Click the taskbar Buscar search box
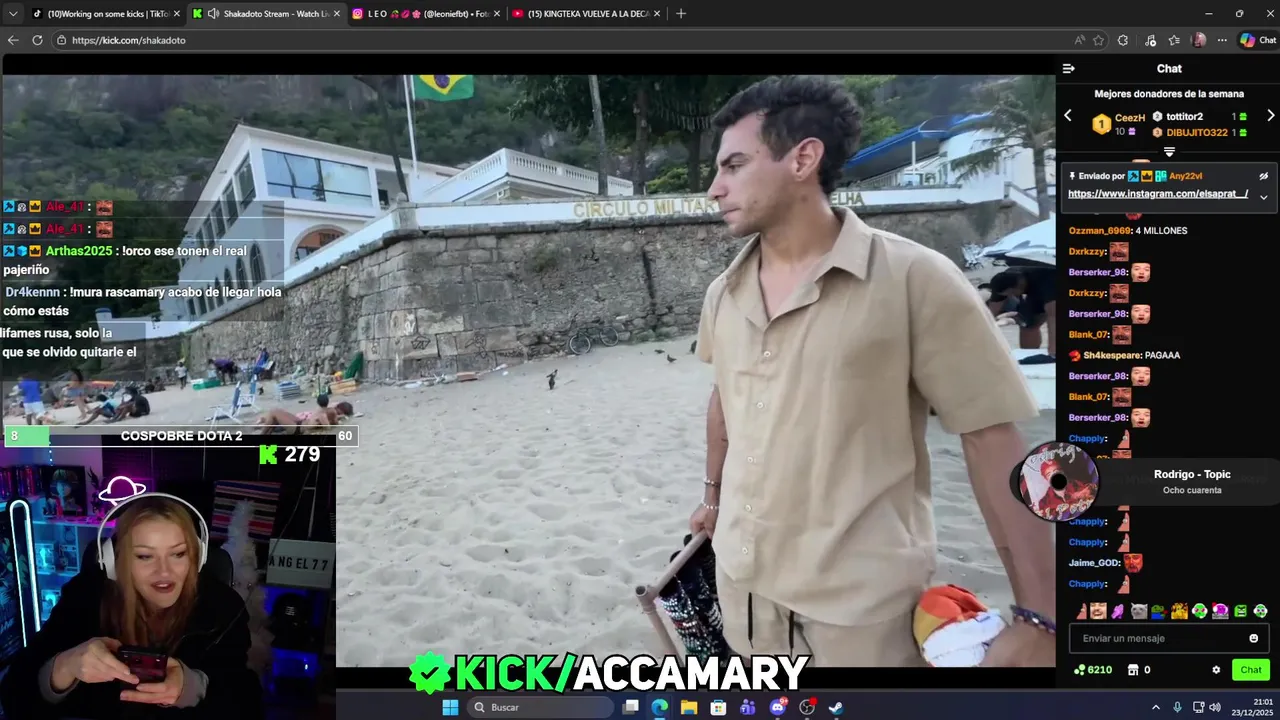Screen dimensions: 1280x720 (x=540, y=707)
